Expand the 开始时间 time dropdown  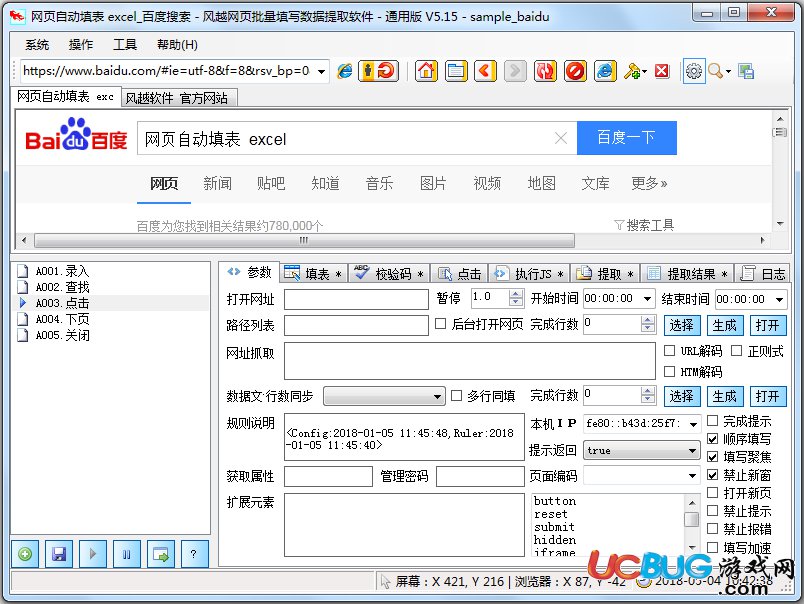point(647,298)
